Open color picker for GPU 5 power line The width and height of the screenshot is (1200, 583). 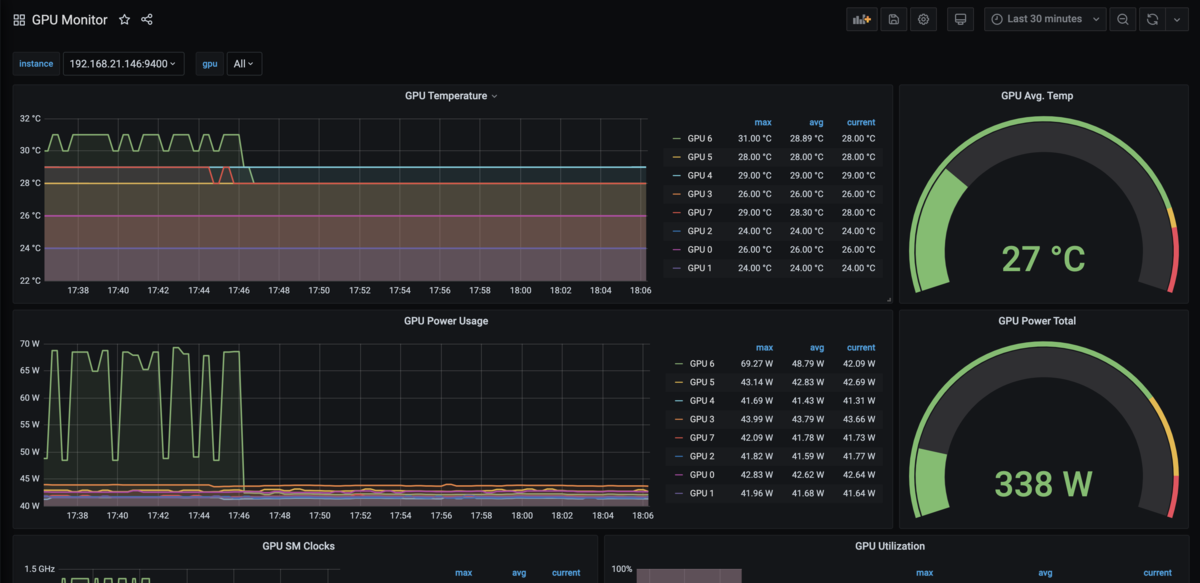tap(680, 382)
